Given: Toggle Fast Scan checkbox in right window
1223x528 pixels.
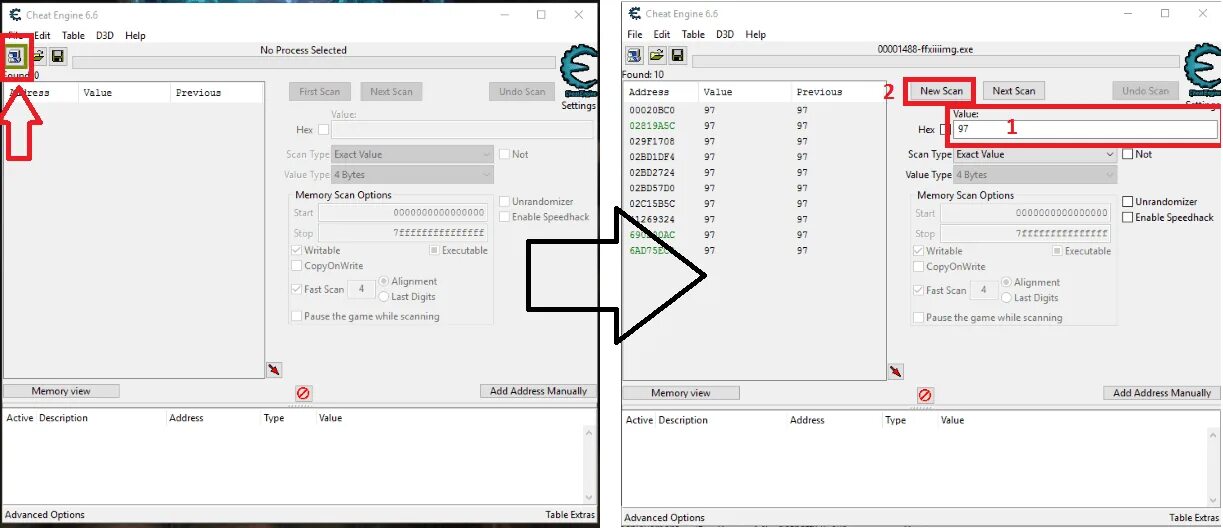Looking at the screenshot, I should (x=919, y=290).
